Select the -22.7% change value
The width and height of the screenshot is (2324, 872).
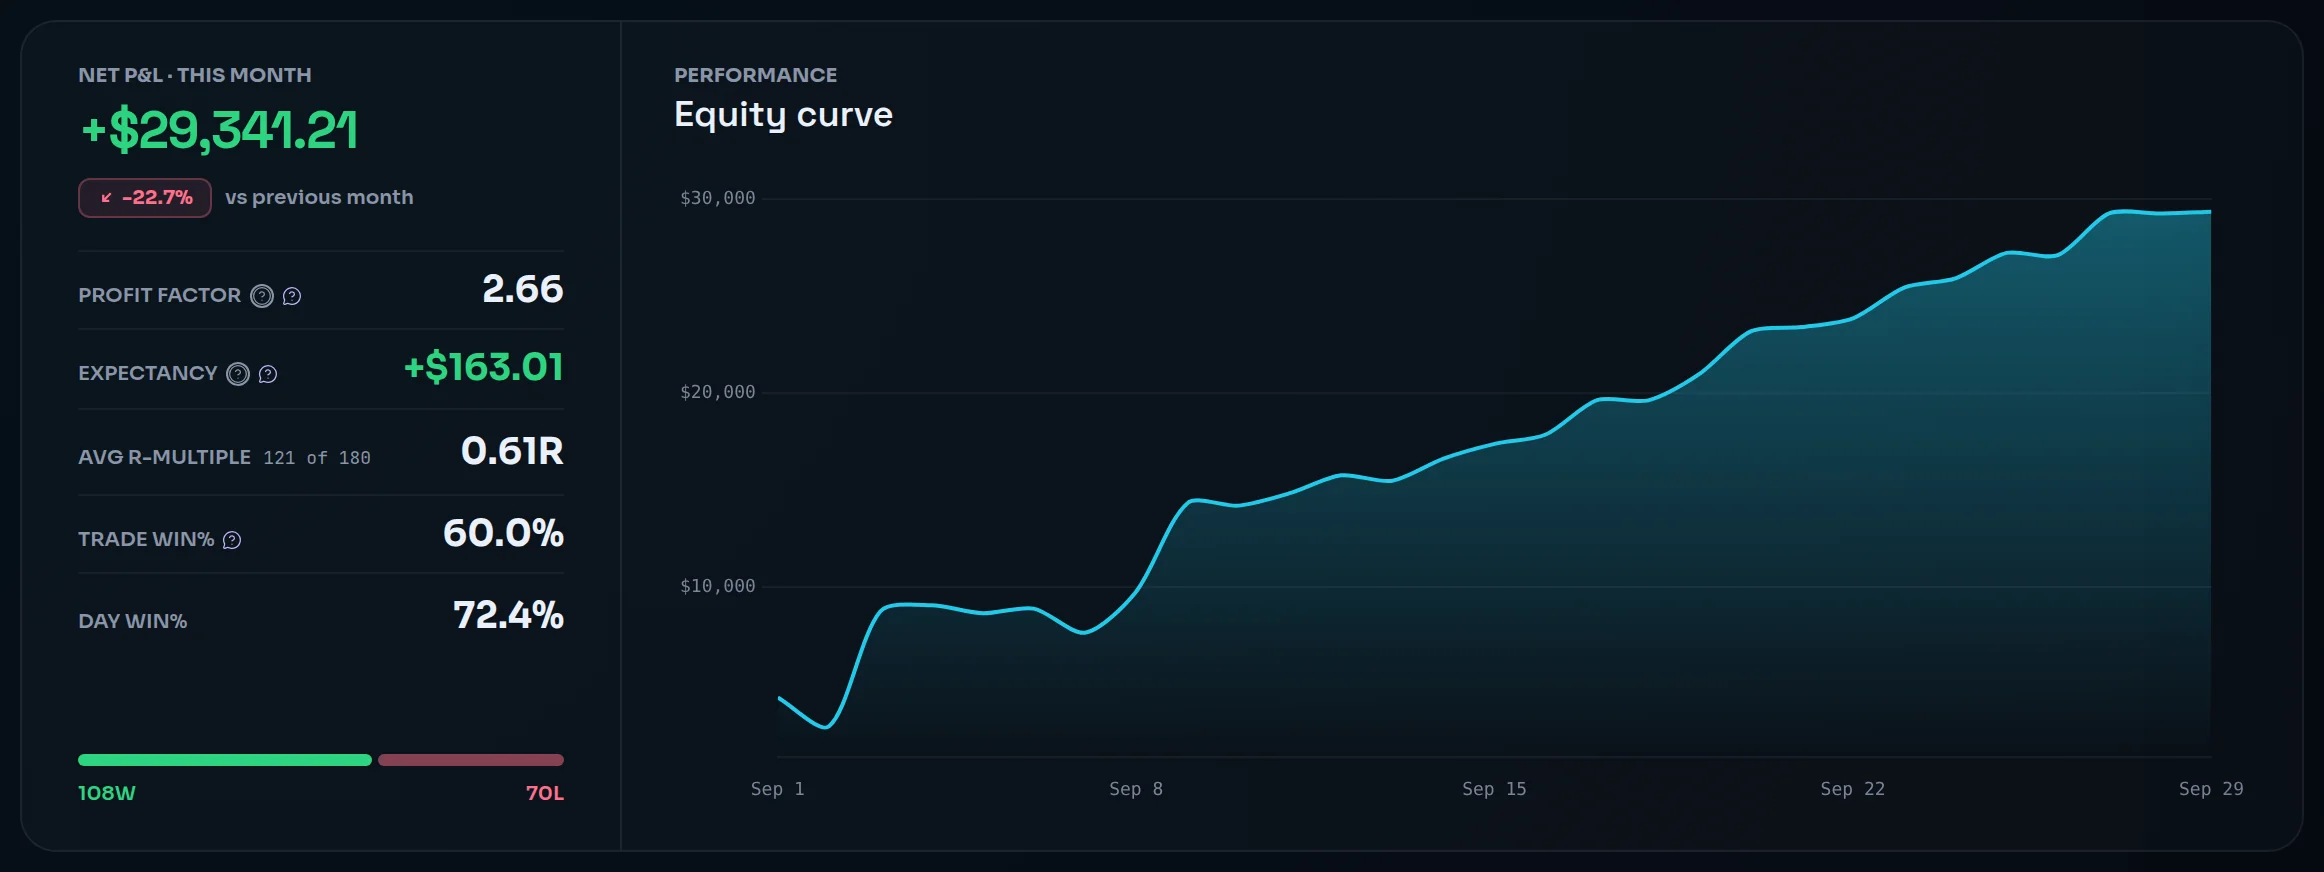pos(157,198)
